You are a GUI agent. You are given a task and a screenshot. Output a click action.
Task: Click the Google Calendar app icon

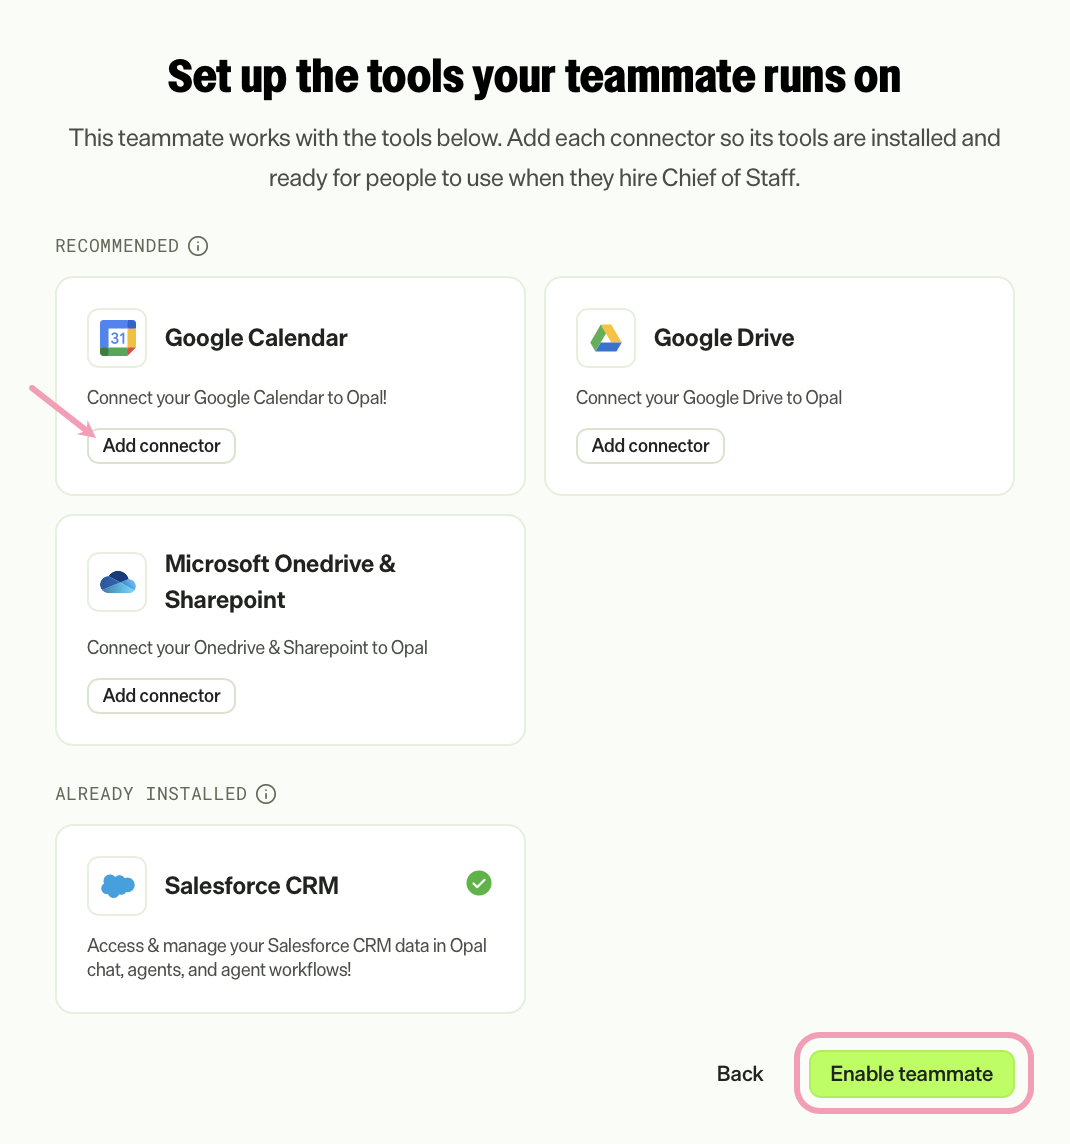[x=117, y=338]
